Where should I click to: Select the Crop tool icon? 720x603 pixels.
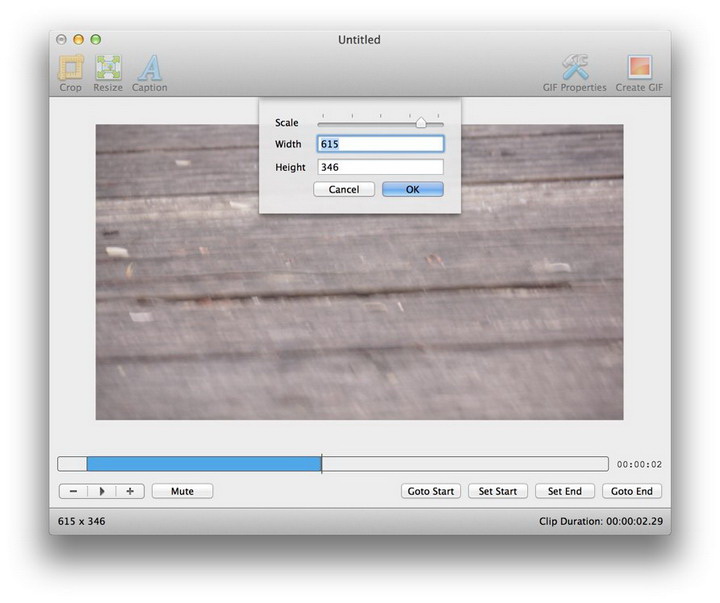pyautogui.click(x=70, y=68)
